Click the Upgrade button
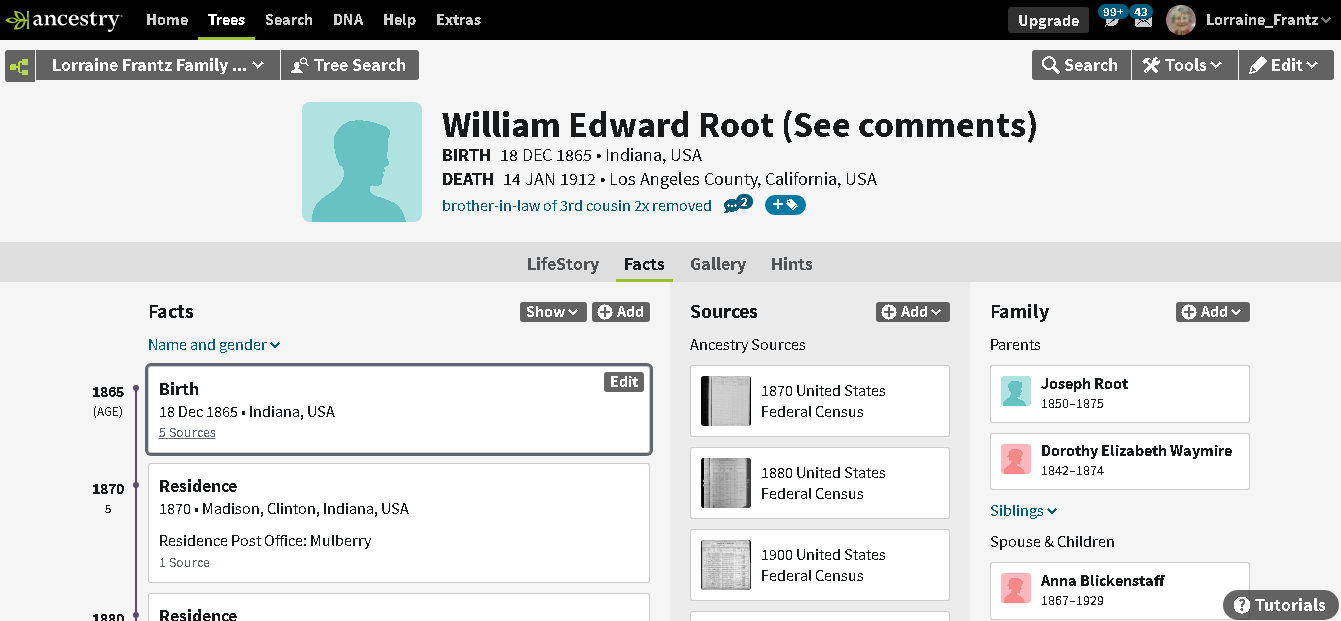The width and height of the screenshot is (1341, 621). (x=1048, y=20)
